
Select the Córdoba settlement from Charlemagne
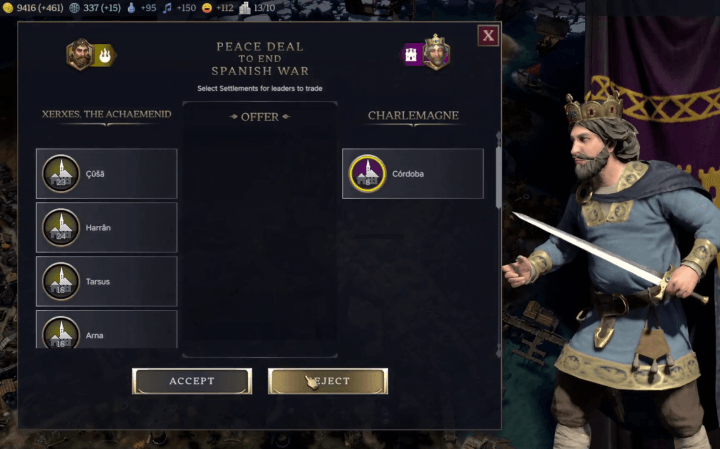pyautogui.click(x=413, y=174)
